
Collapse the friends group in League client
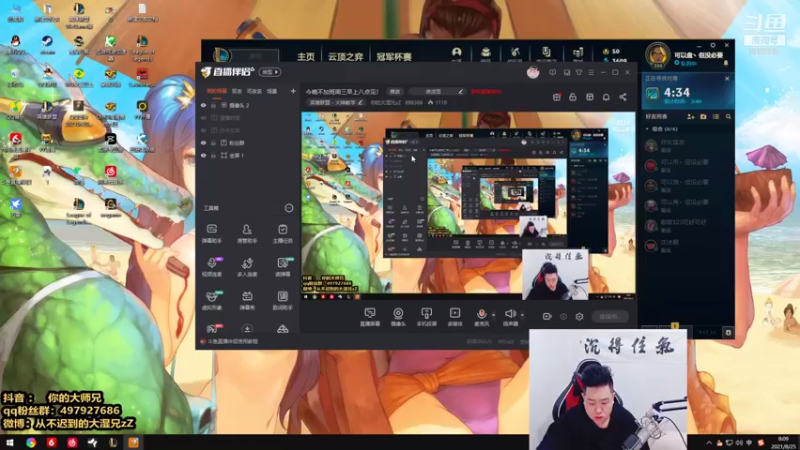[x=647, y=129]
